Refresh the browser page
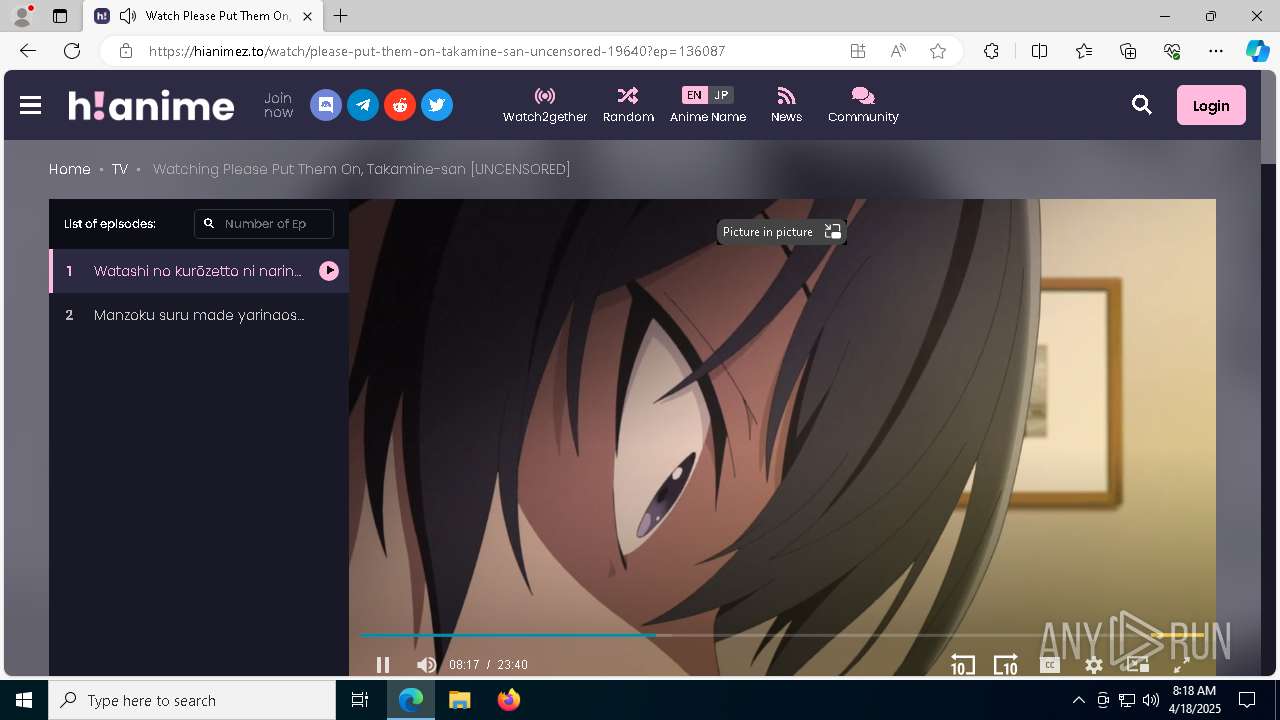This screenshot has width=1280, height=720. coord(72,51)
